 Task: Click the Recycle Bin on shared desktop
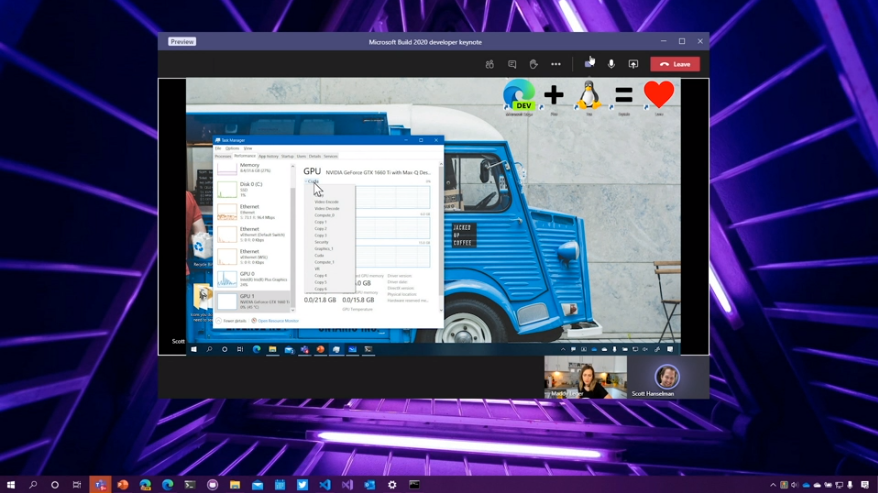coord(200,250)
